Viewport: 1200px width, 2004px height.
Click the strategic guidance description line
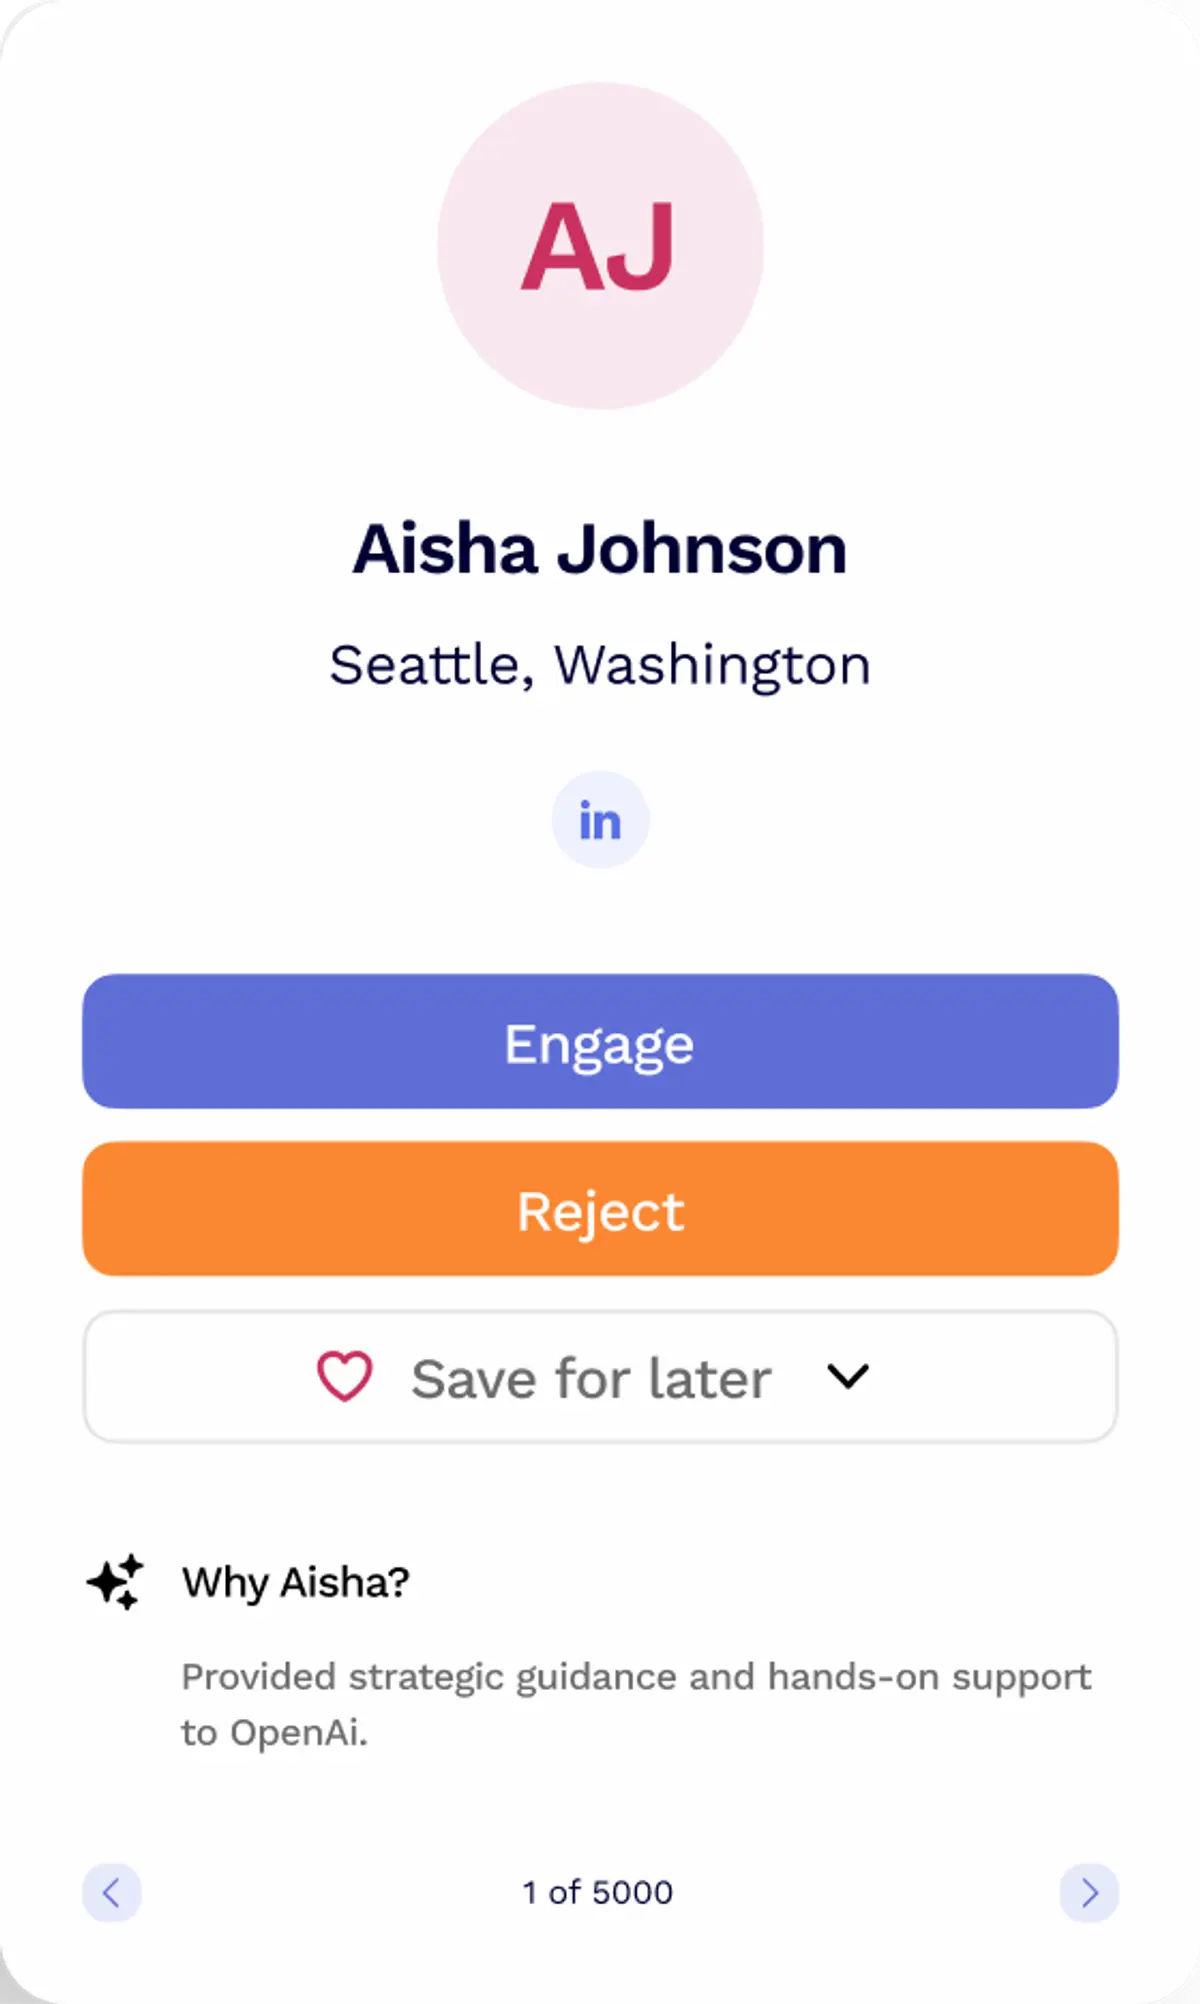tap(636, 1677)
